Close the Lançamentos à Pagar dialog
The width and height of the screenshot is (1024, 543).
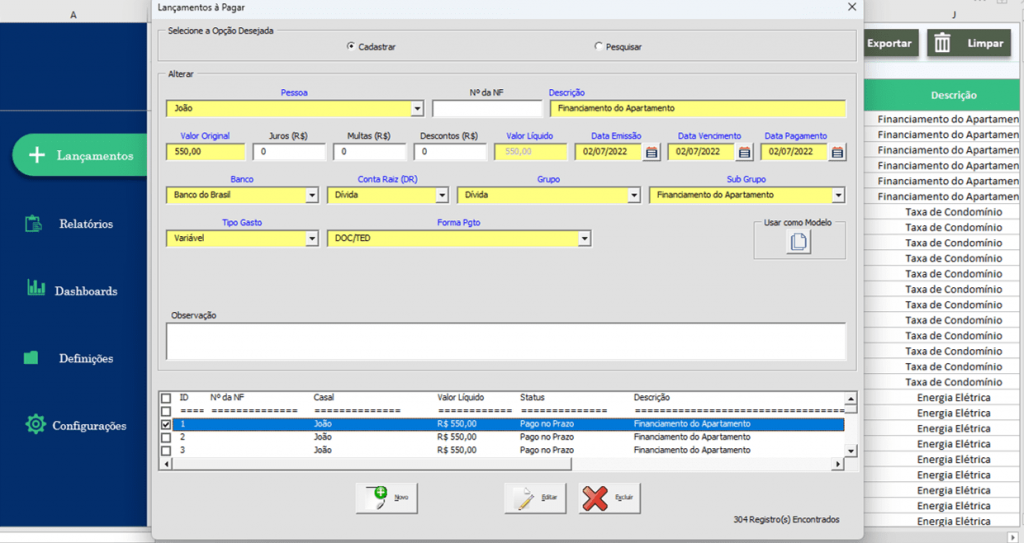(x=852, y=7)
